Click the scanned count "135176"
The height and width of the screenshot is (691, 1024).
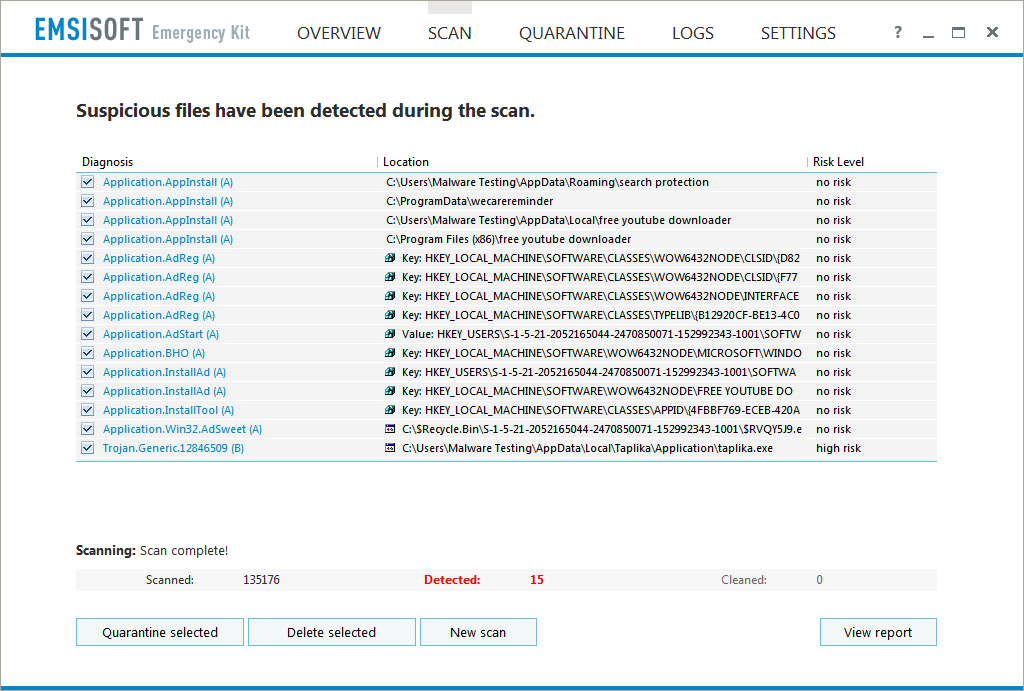click(261, 580)
